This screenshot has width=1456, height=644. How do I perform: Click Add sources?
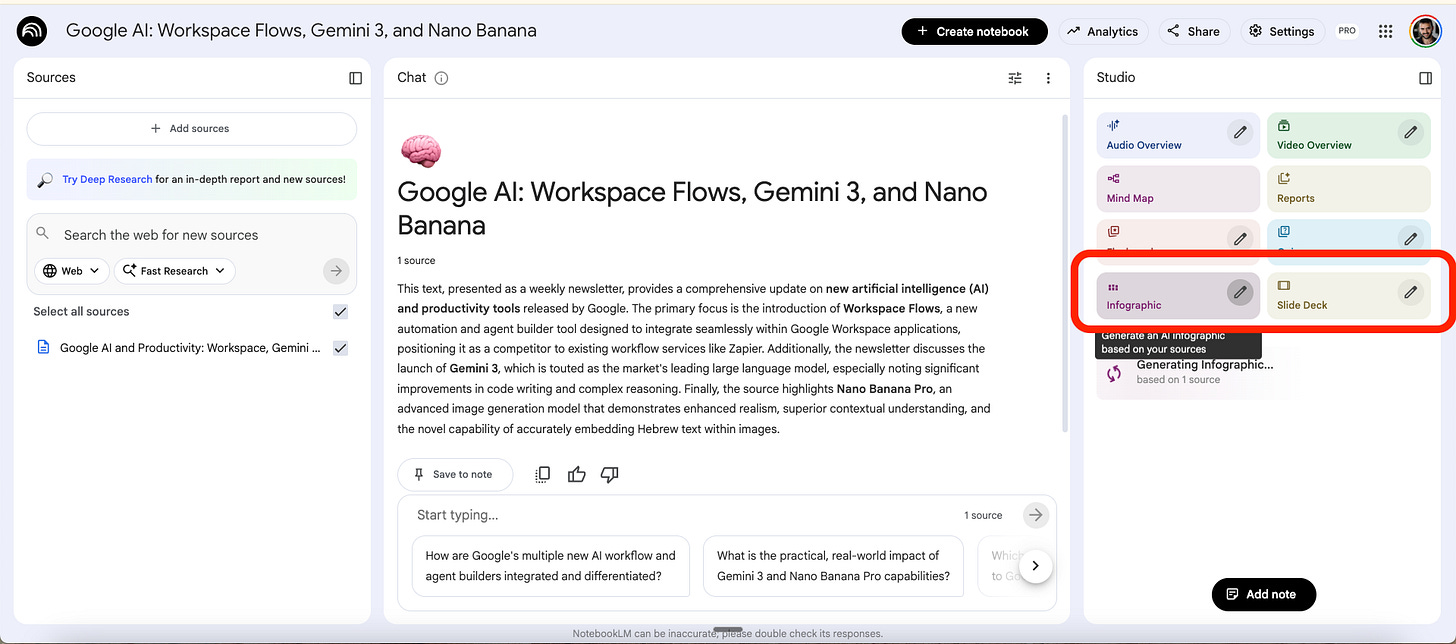pyautogui.click(x=191, y=128)
